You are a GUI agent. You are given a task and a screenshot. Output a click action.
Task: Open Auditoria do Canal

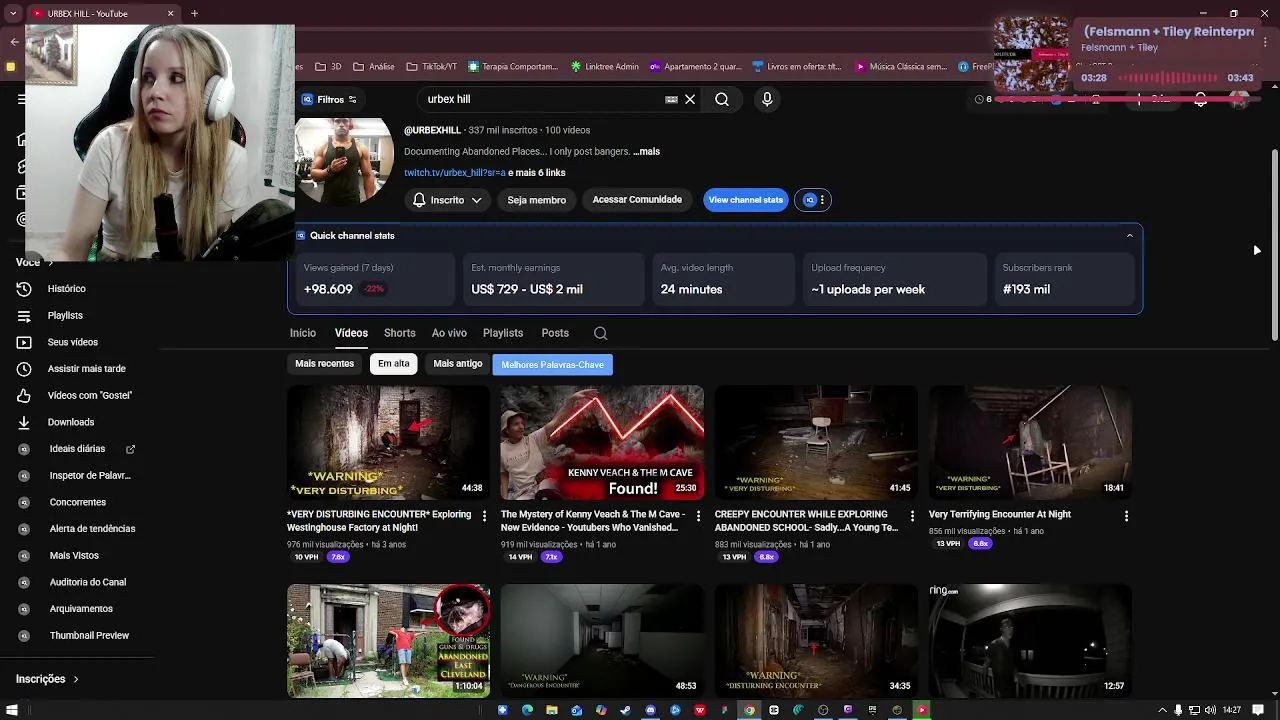tap(87, 582)
